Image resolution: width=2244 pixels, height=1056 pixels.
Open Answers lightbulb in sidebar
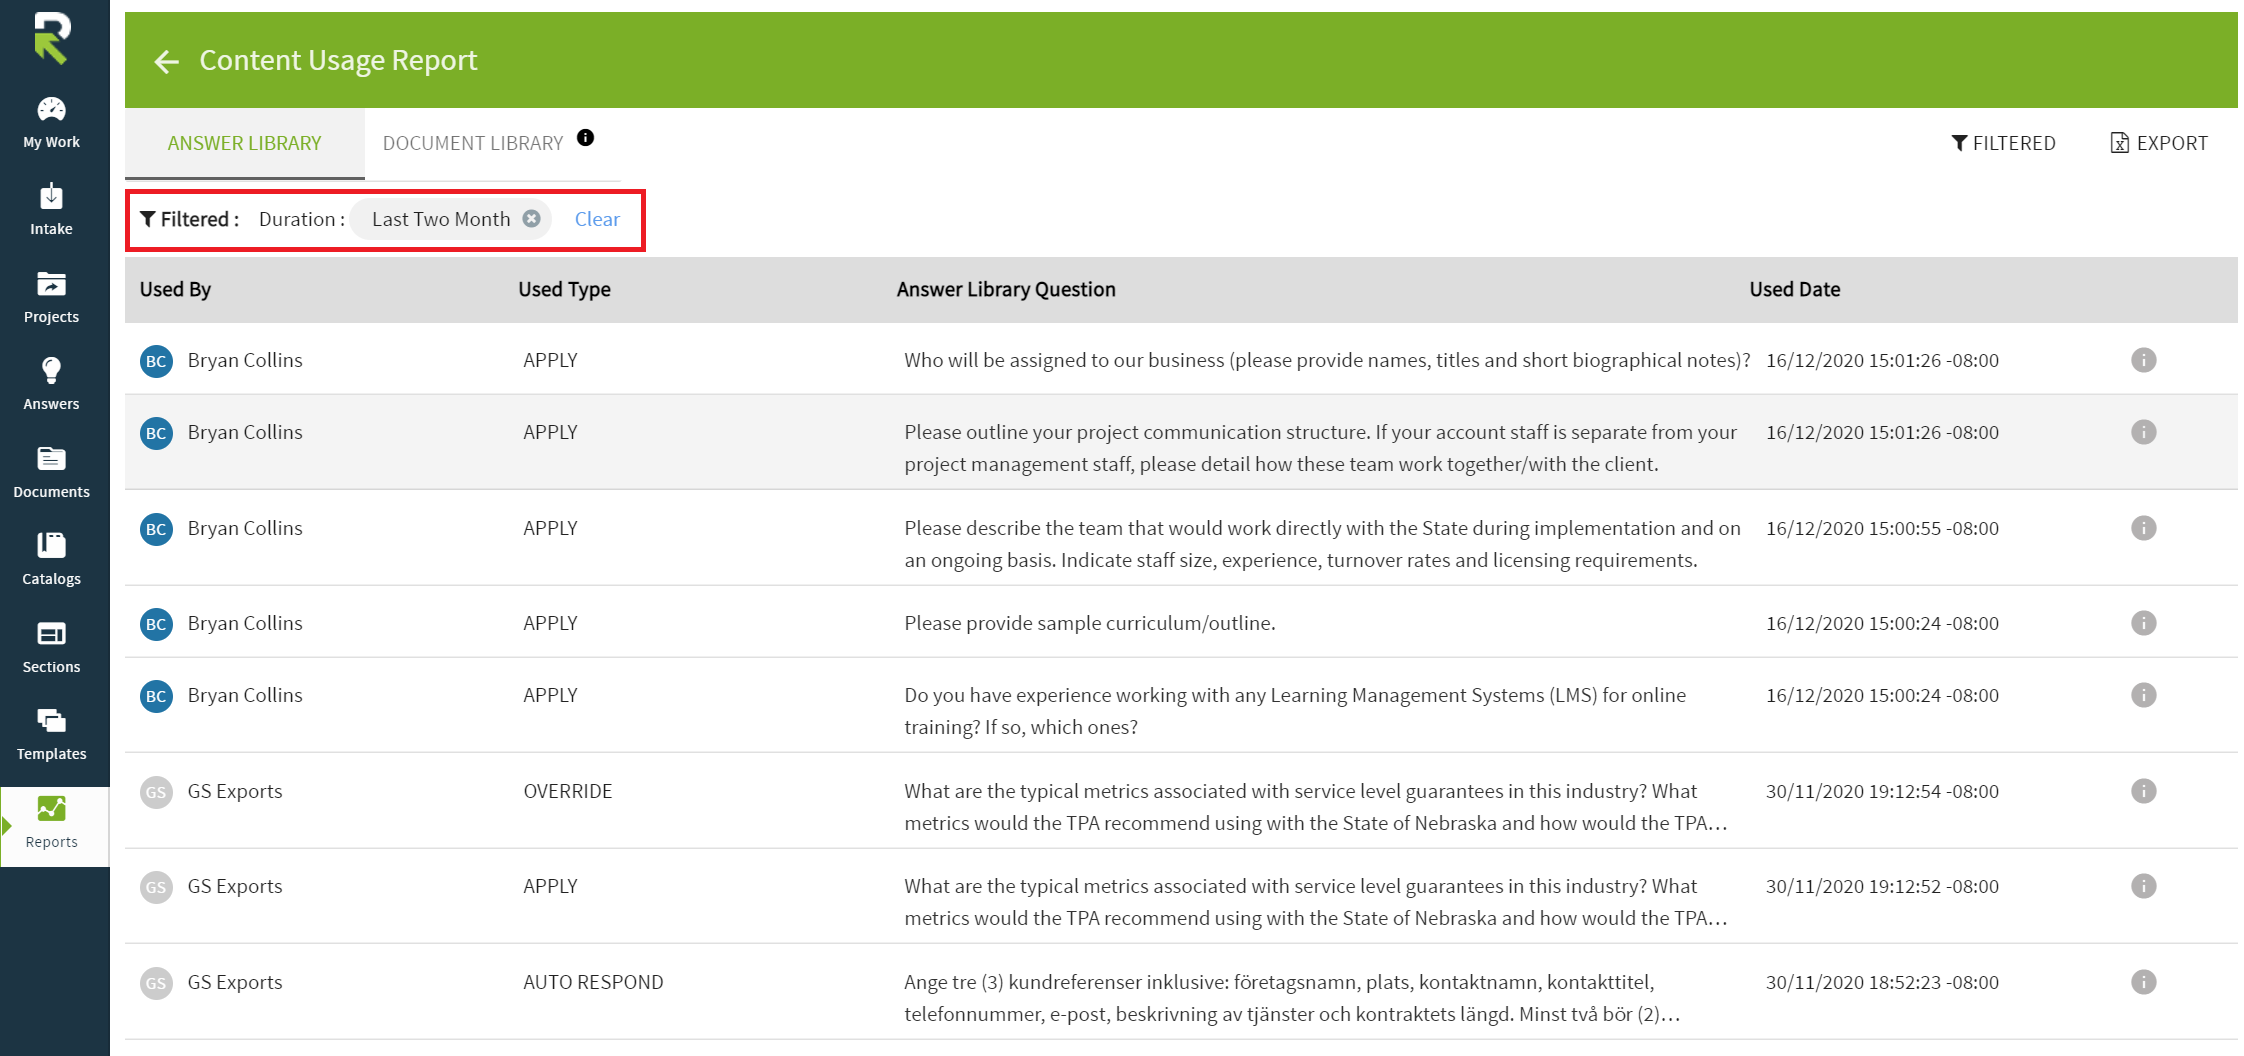pyautogui.click(x=52, y=384)
